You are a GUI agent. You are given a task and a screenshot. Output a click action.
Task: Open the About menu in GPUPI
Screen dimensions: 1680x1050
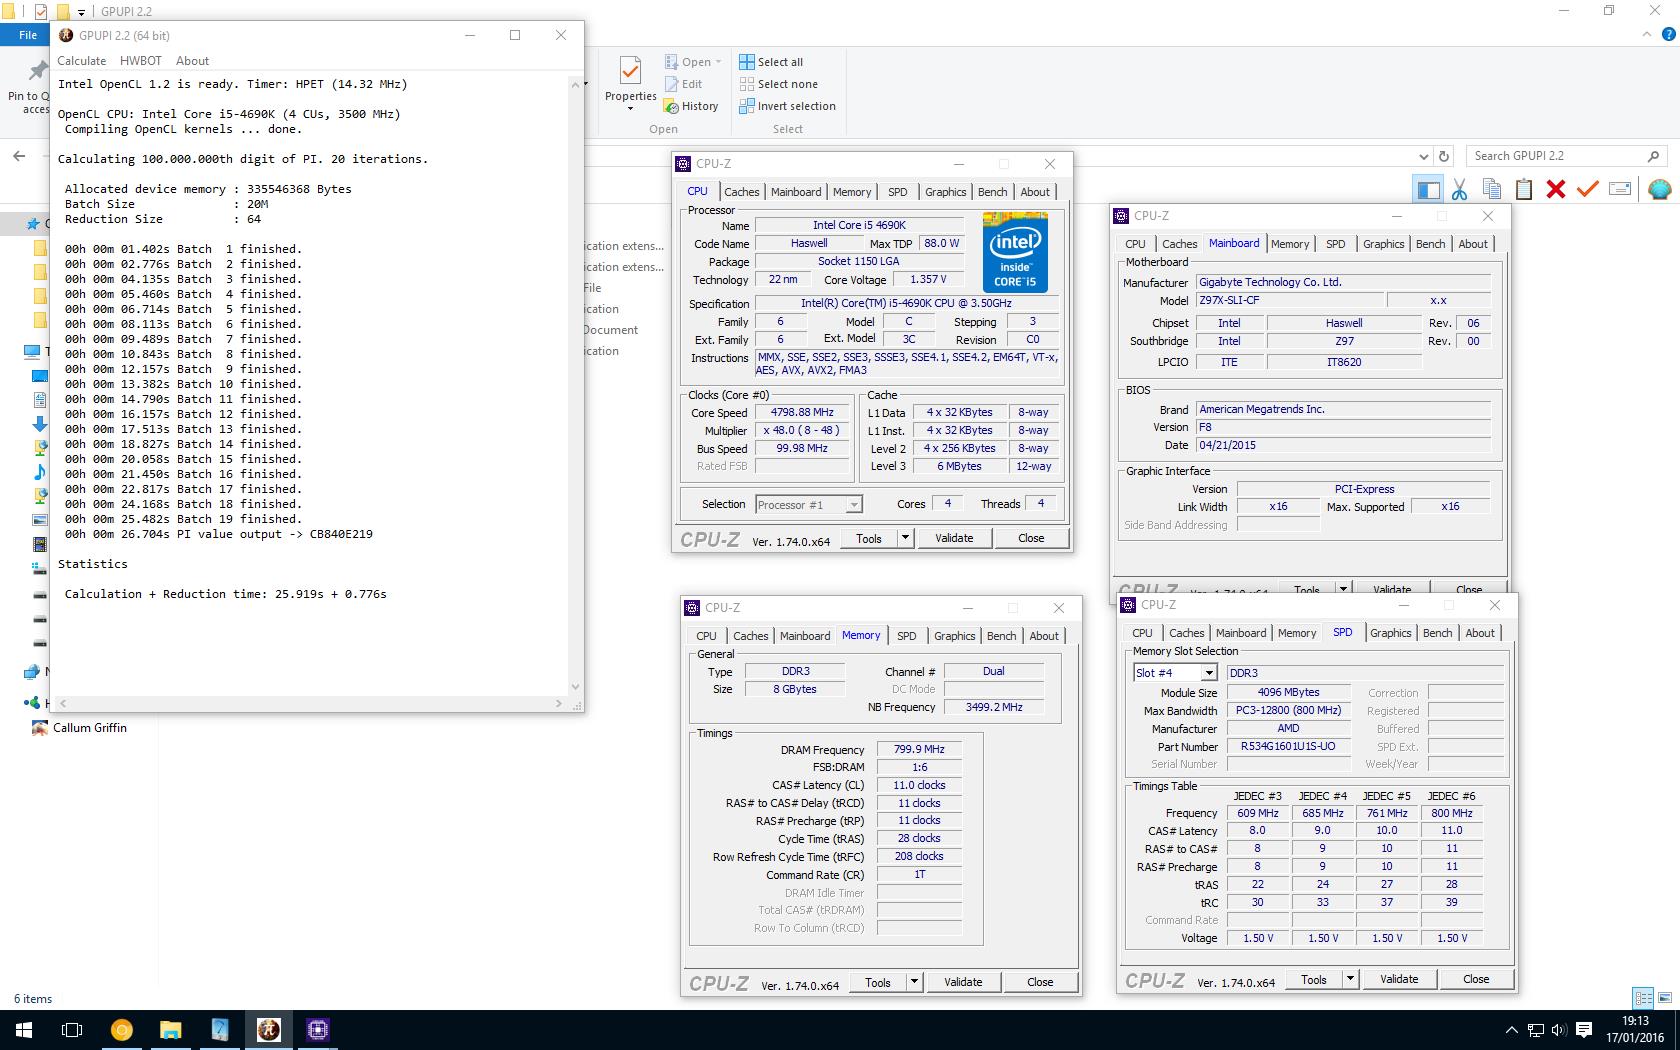point(193,61)
